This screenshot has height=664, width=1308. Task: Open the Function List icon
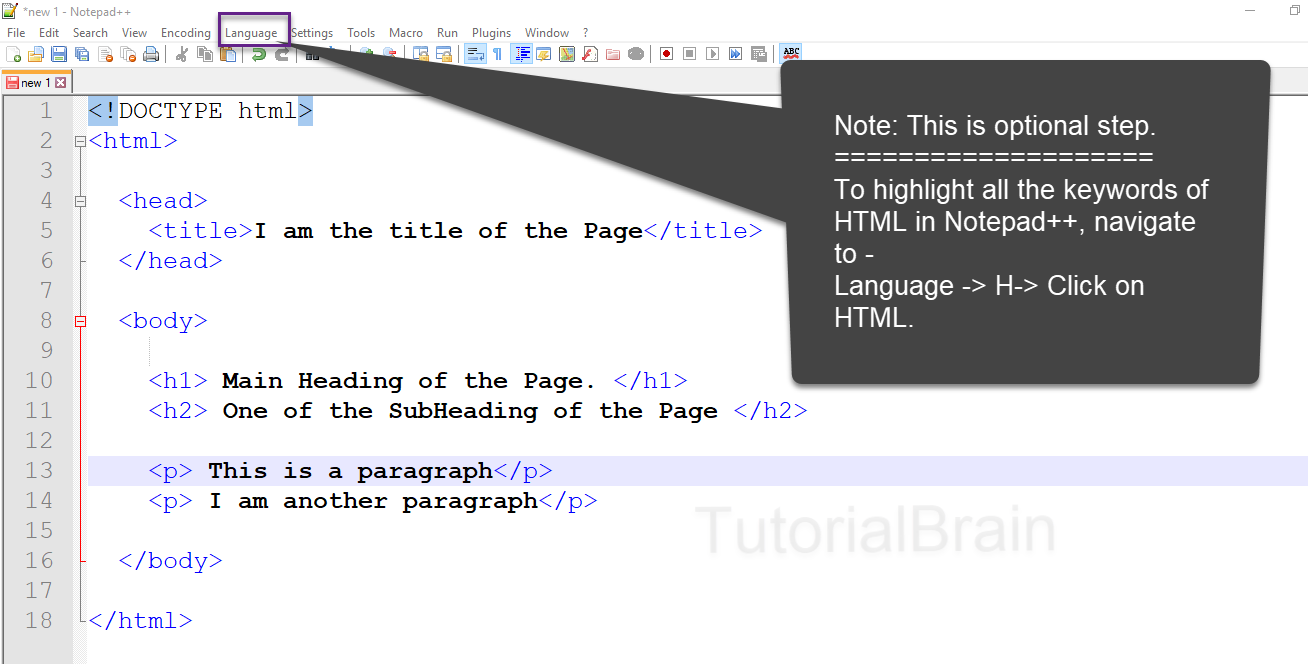pos(589,54)
